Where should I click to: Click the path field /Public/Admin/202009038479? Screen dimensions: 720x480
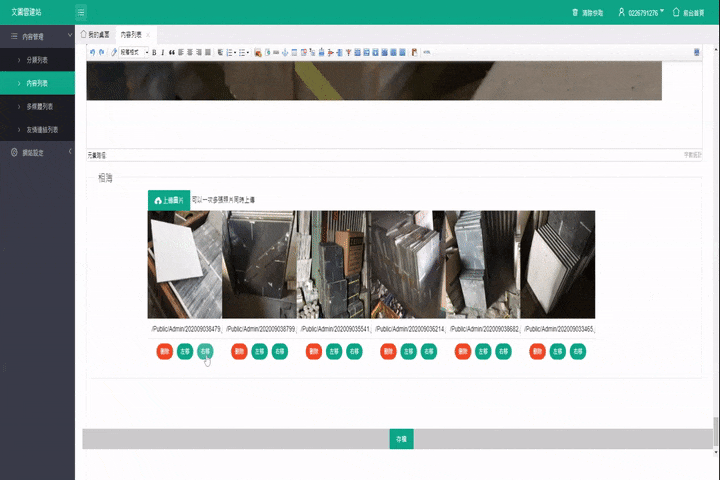click(186, 329)
